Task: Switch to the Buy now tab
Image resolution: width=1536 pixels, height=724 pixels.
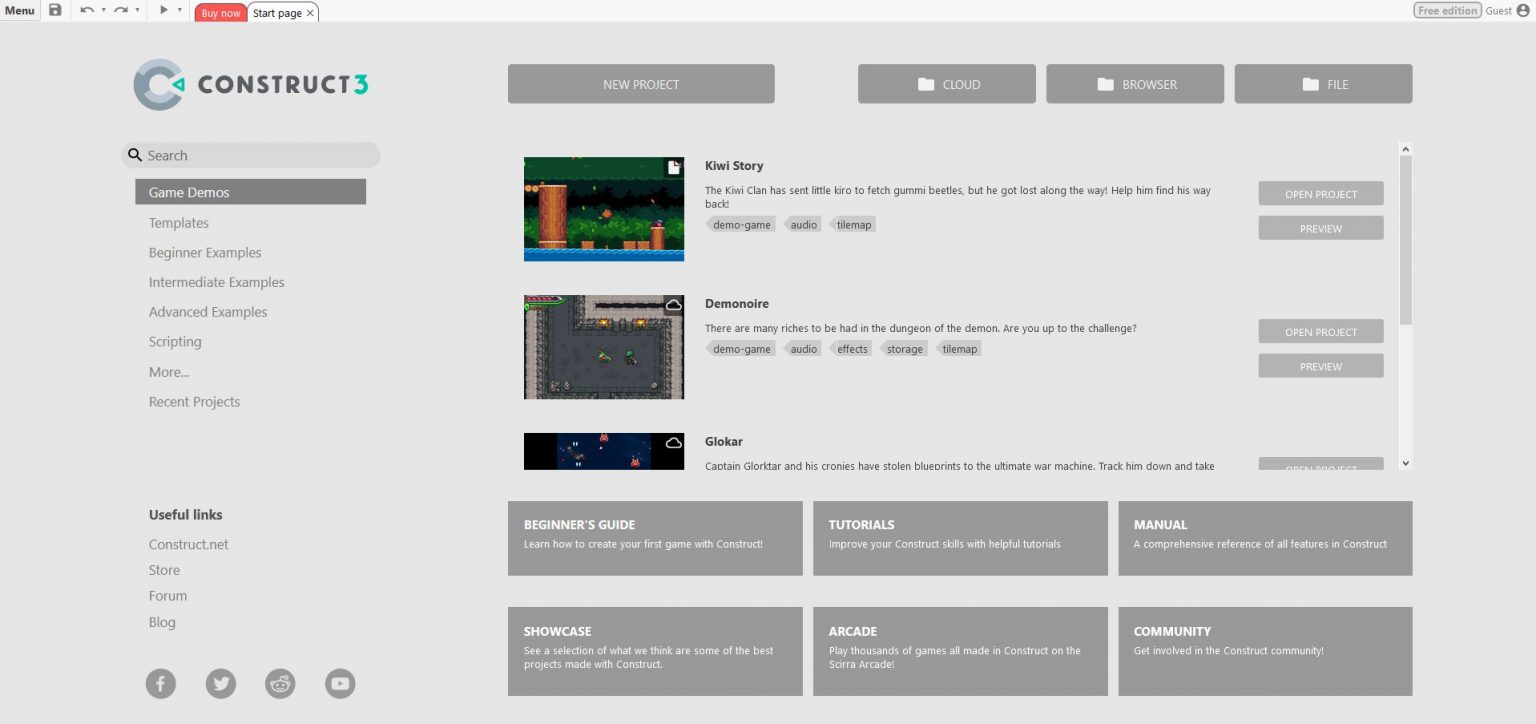Action: click(x=221, y=13)
